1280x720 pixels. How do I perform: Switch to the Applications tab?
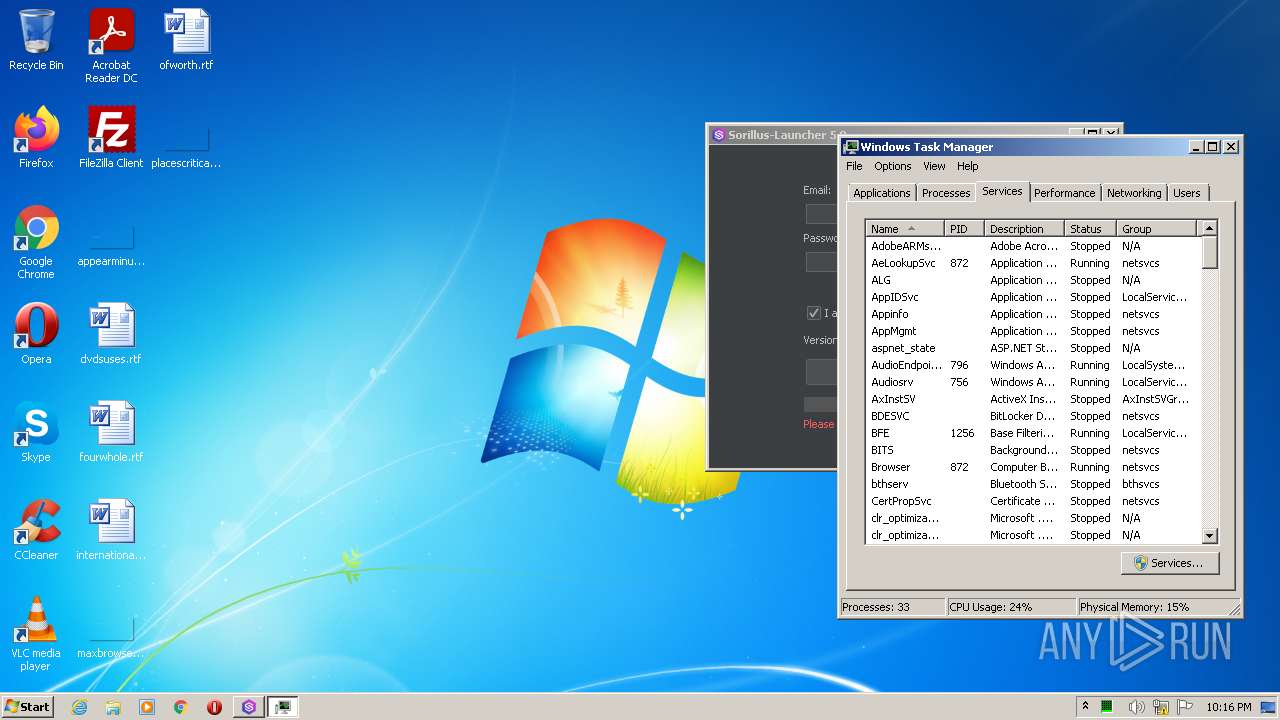[x=881, y=193]
